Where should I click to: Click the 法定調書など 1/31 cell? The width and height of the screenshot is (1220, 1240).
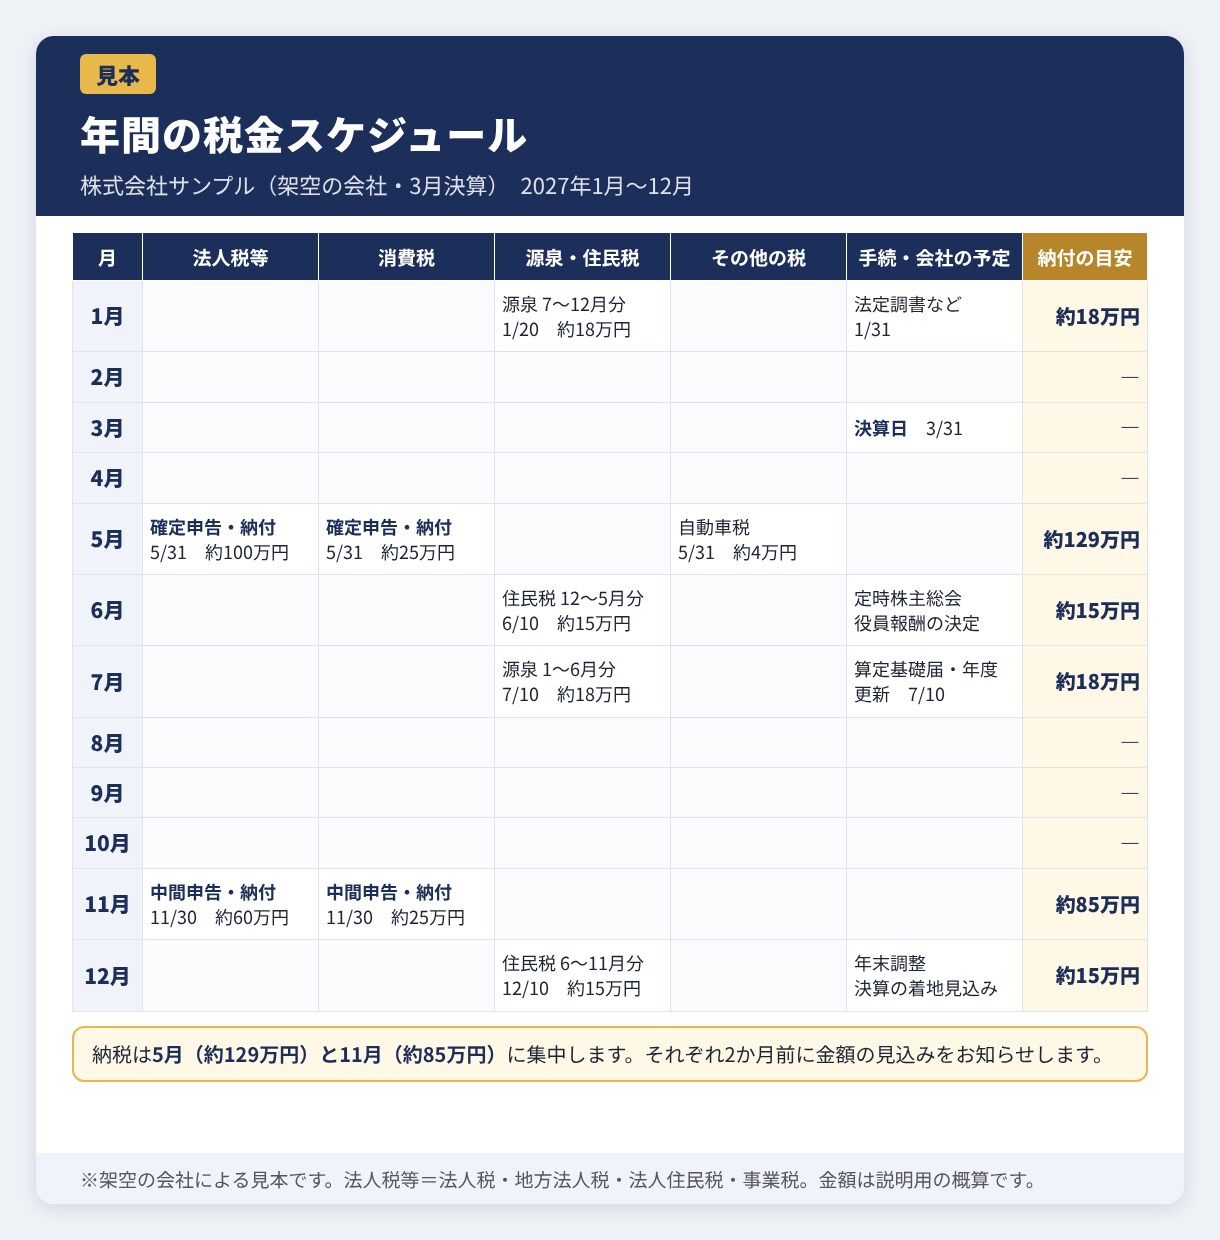pos(934,316)
